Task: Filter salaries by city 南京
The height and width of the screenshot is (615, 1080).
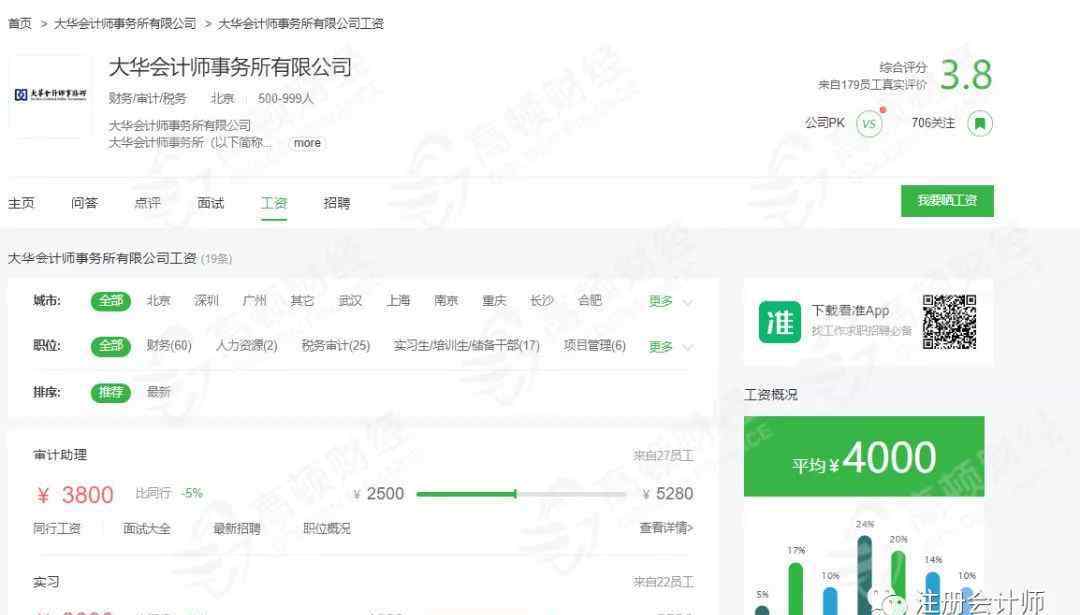Action: [x=446, y=301]
